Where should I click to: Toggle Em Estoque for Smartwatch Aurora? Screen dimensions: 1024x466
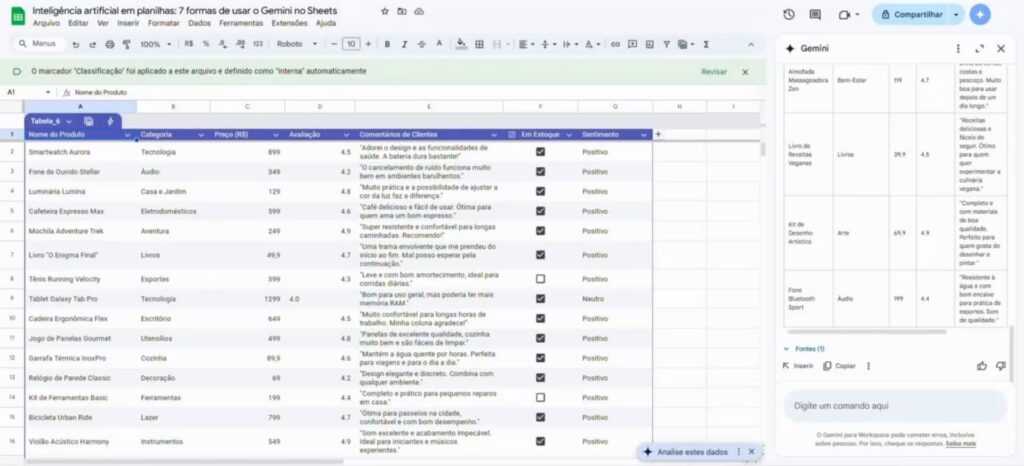click(540, 151)
